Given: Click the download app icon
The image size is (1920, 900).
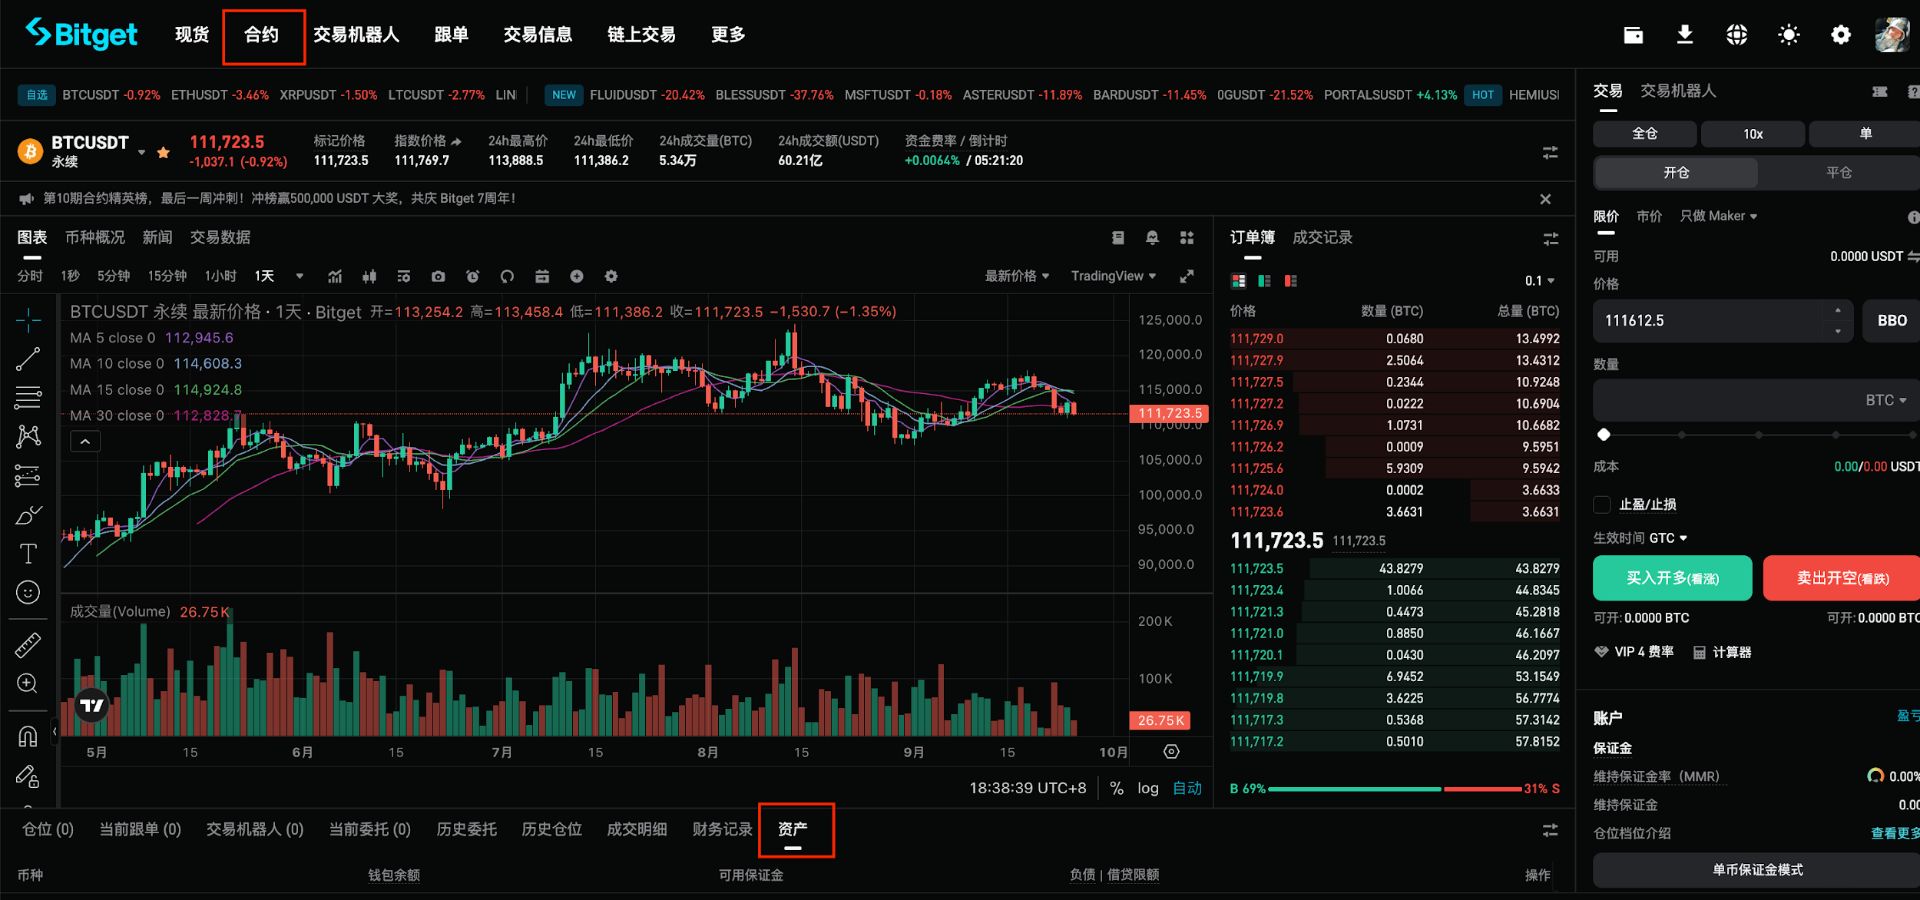Looking at the screenshot, I should pyautogui.click(x=1685, y=35).
